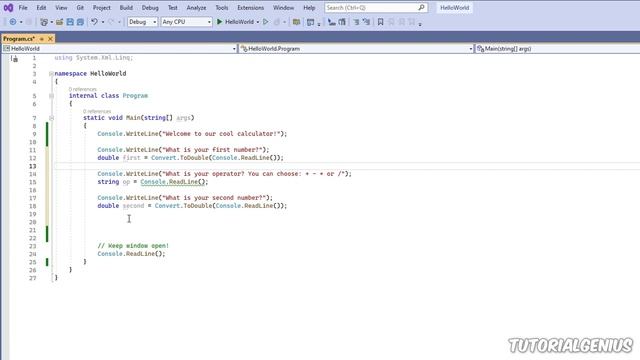Save the current file with Save icon
The height and width of the screenshot is (360, 640).
click(70, 22)
